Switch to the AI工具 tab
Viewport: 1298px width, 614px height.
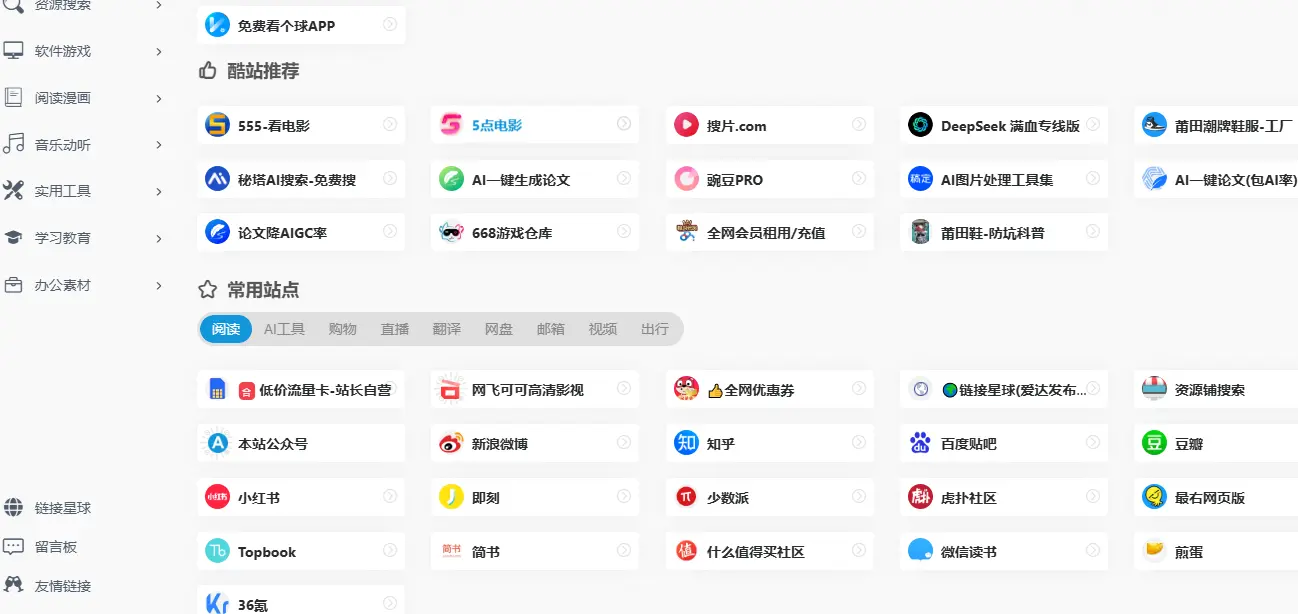pyautogui.click(x=284, y=329)
